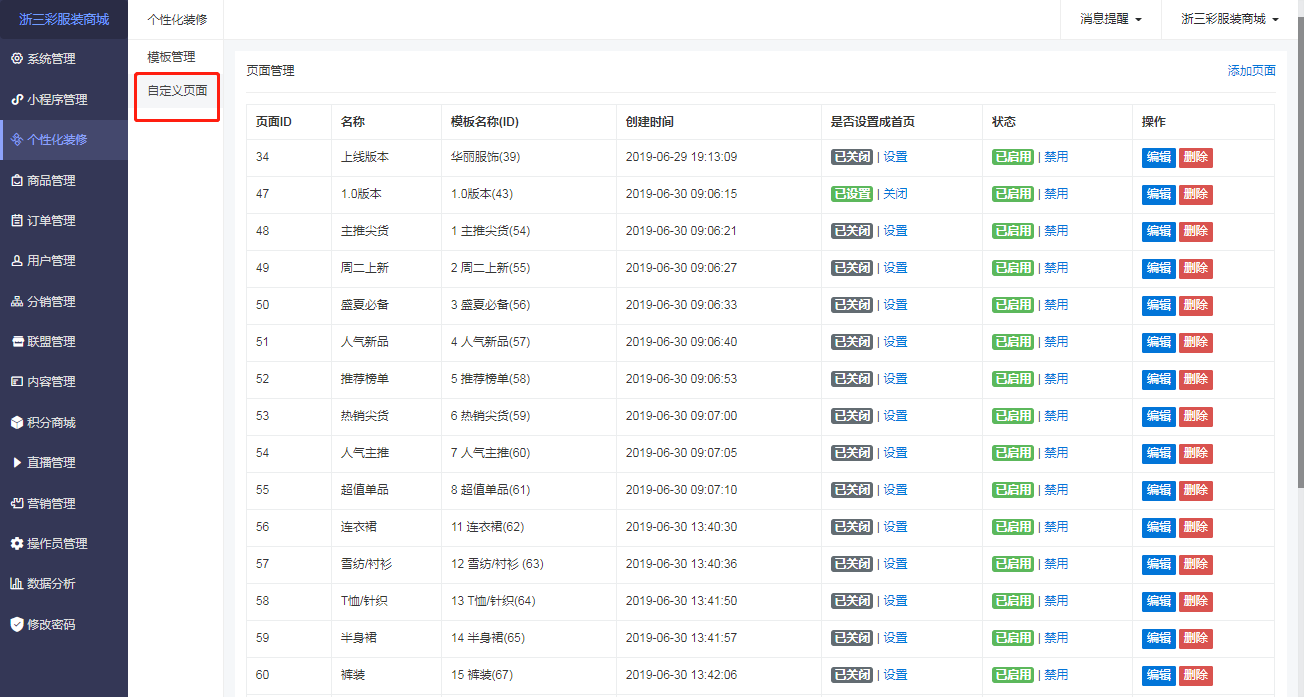Click 禁用 for the 裤装 row
Screen dimensions: 1304x697
click(1056, 675)
